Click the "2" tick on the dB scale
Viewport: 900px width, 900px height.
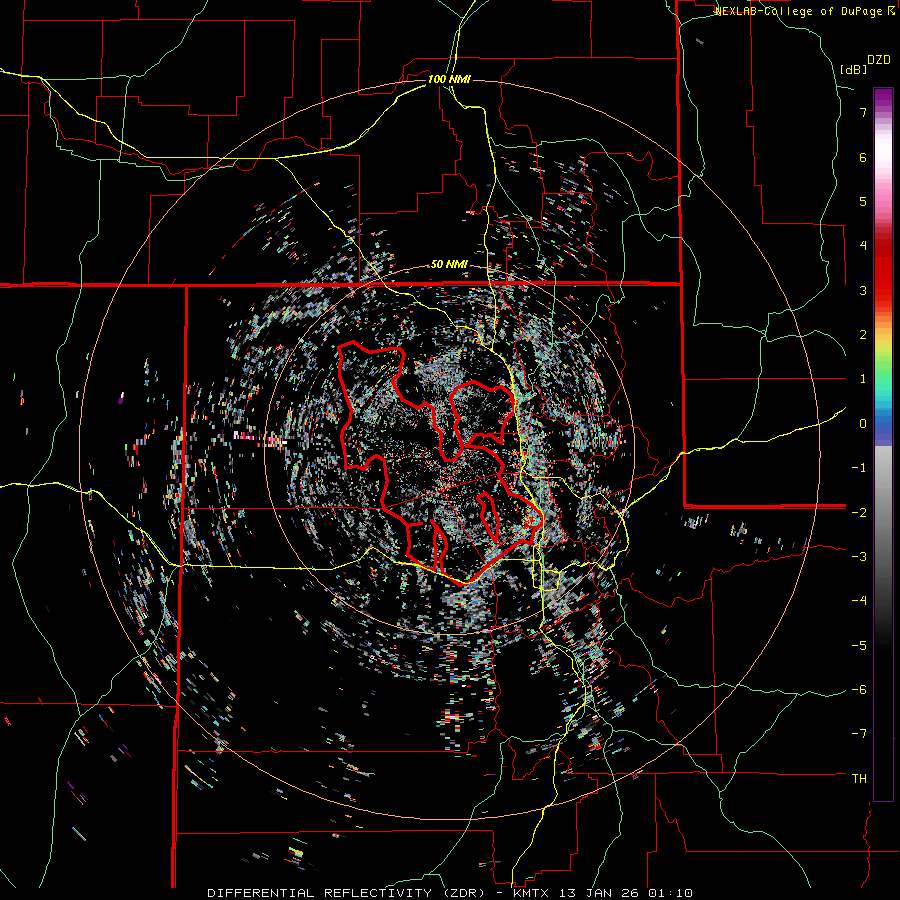pyautogui.click(x=863, y=335)
